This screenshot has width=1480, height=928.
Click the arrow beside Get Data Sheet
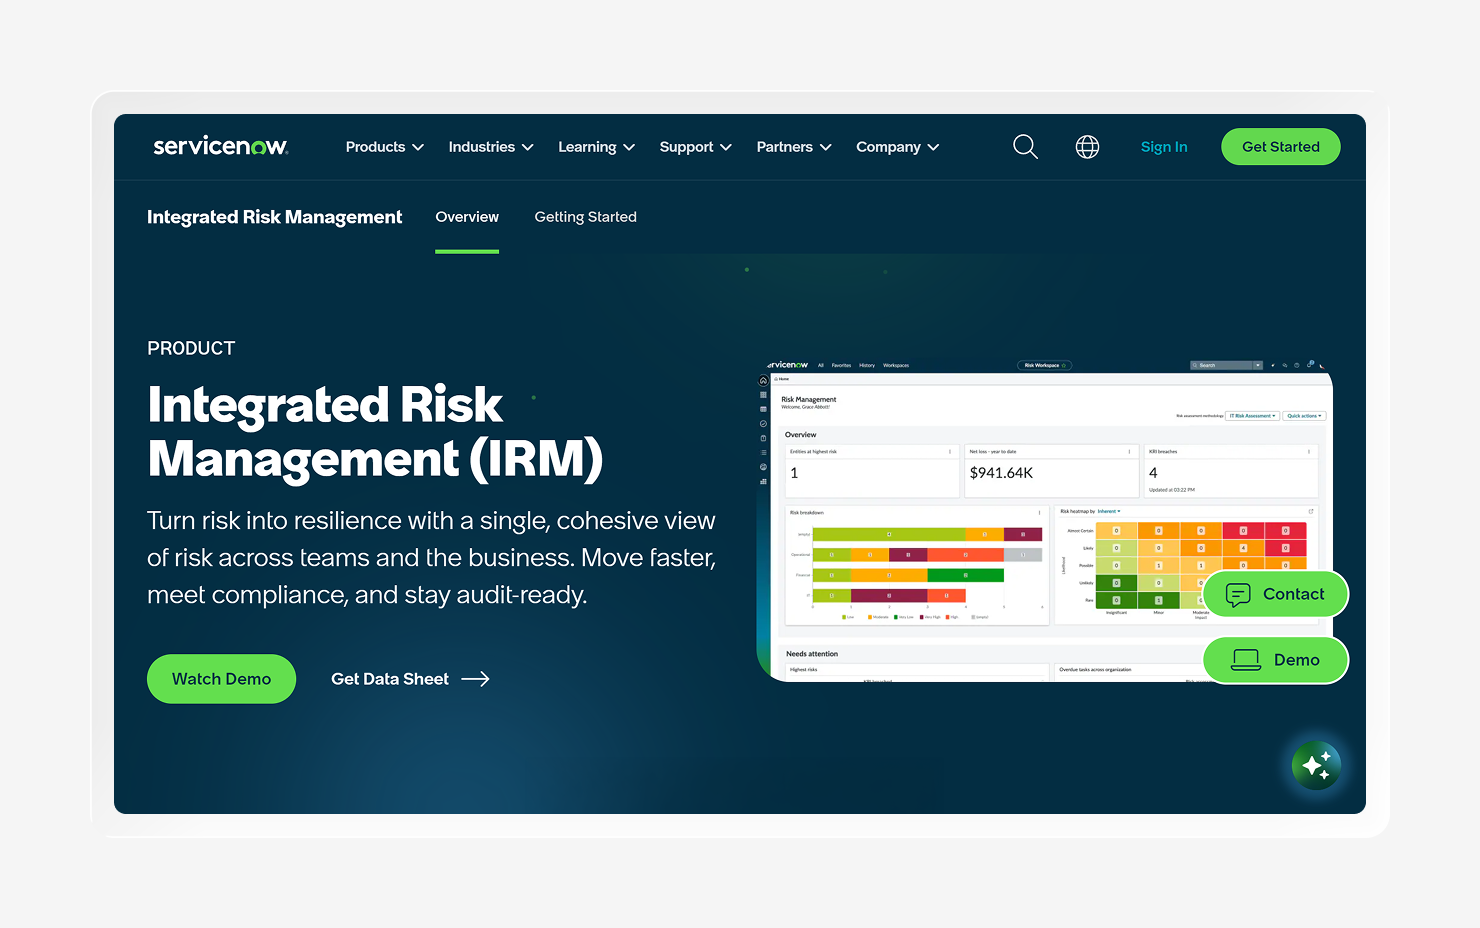(475, 679)
